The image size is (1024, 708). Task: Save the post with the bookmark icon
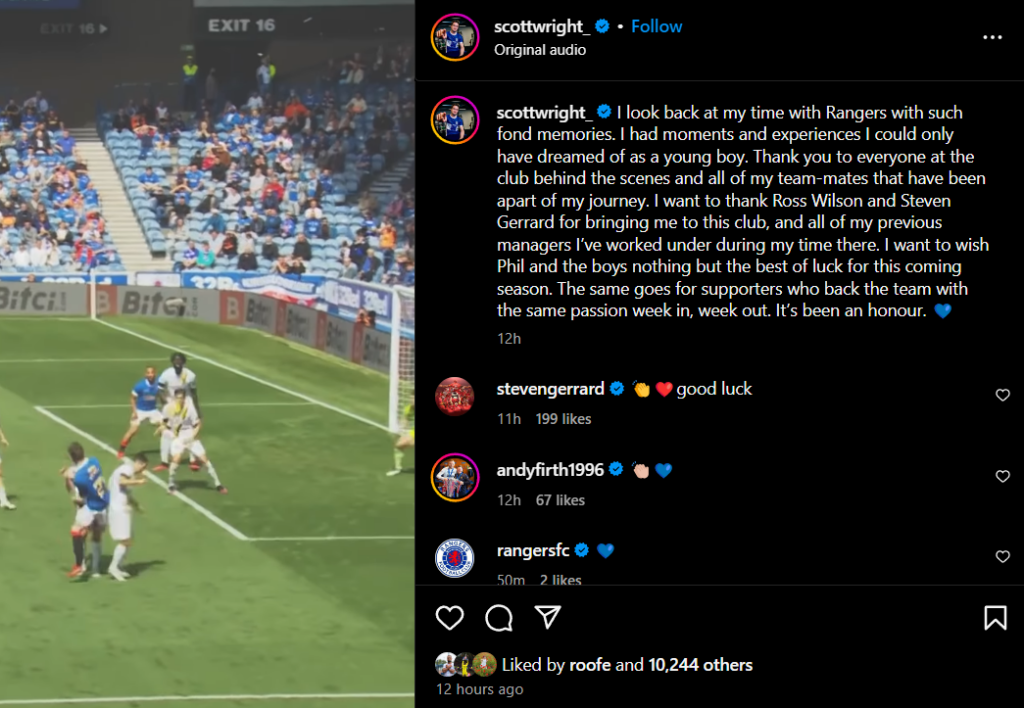tap(995, 617)
